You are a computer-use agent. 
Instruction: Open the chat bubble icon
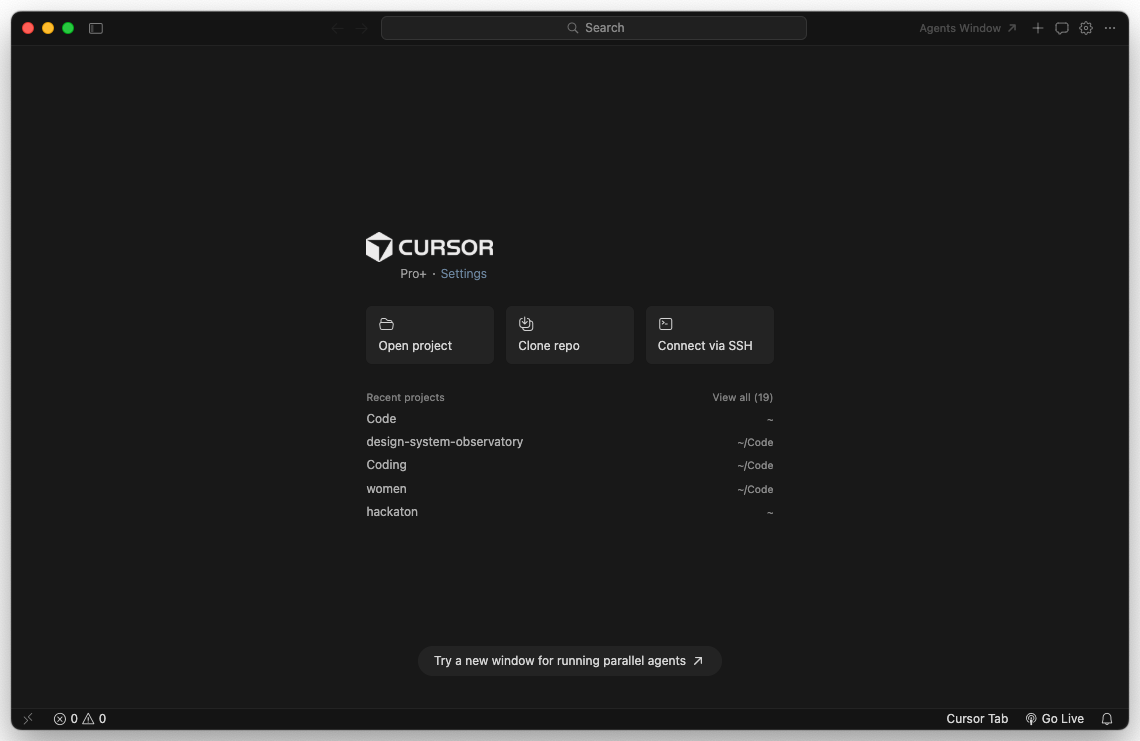tap(1061, 28)
